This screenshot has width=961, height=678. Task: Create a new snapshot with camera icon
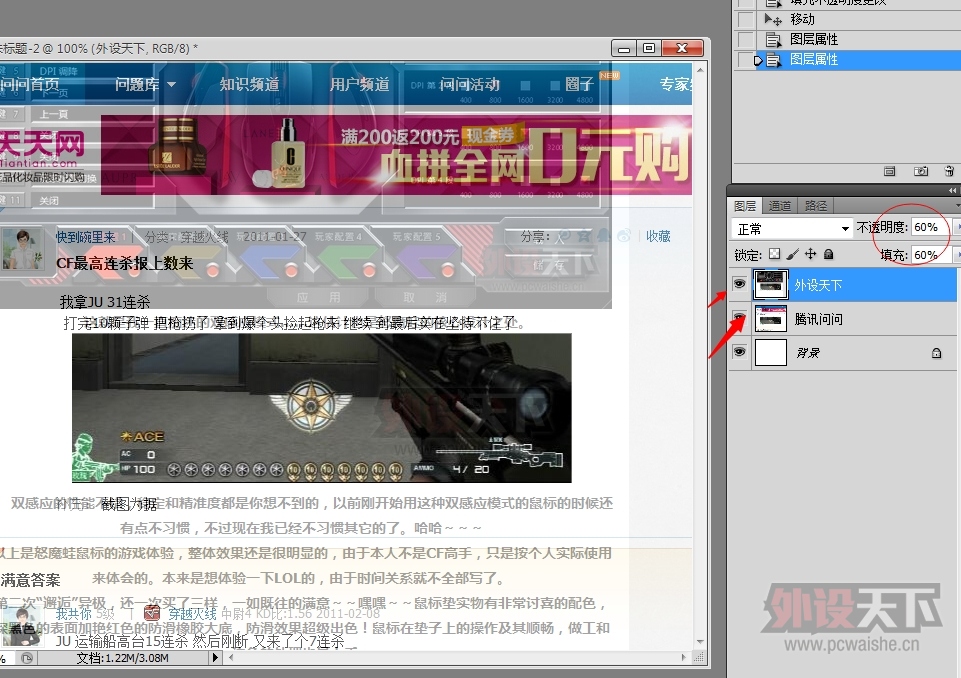pyautogui.click(x=921, y=172)
